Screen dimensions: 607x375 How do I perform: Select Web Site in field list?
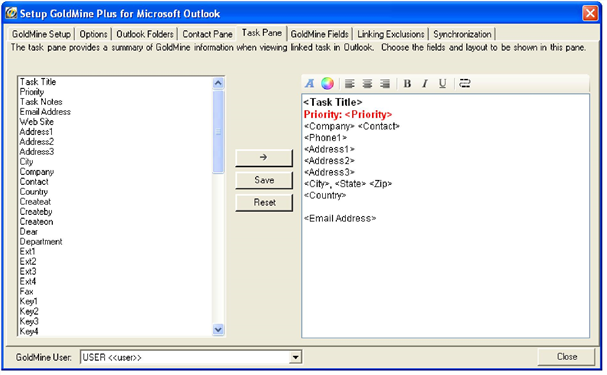pos(37,122)
